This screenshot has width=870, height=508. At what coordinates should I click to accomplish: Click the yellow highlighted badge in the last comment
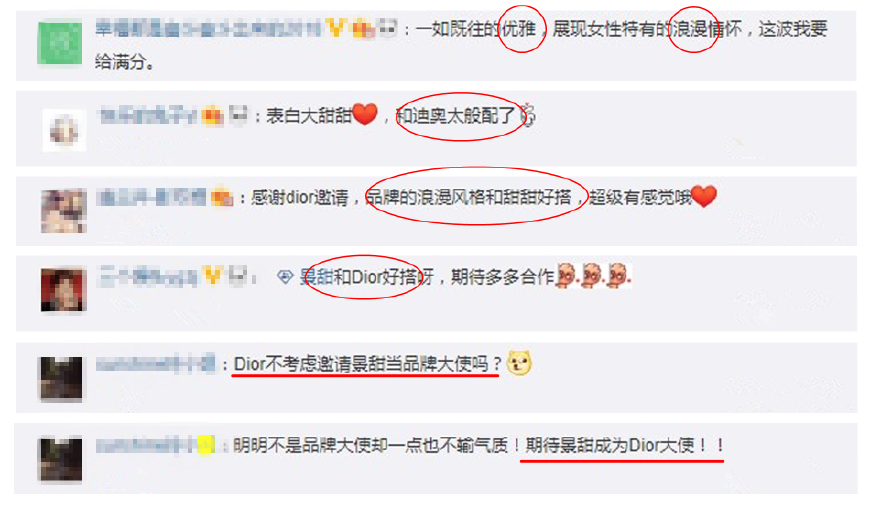[206, 445]
